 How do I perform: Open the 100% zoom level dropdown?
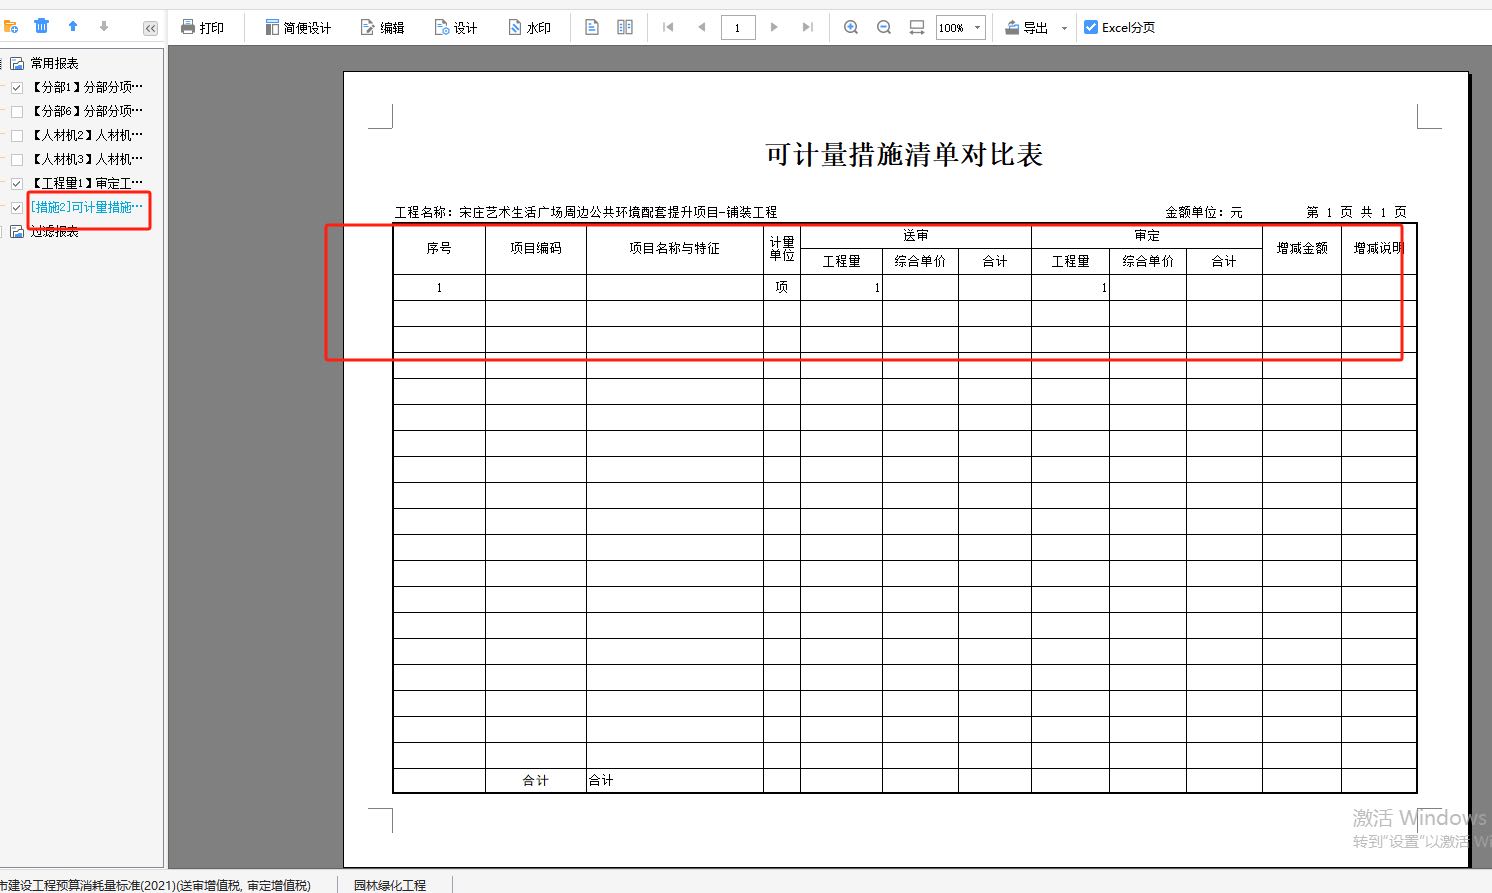click(x=961, y=27)
